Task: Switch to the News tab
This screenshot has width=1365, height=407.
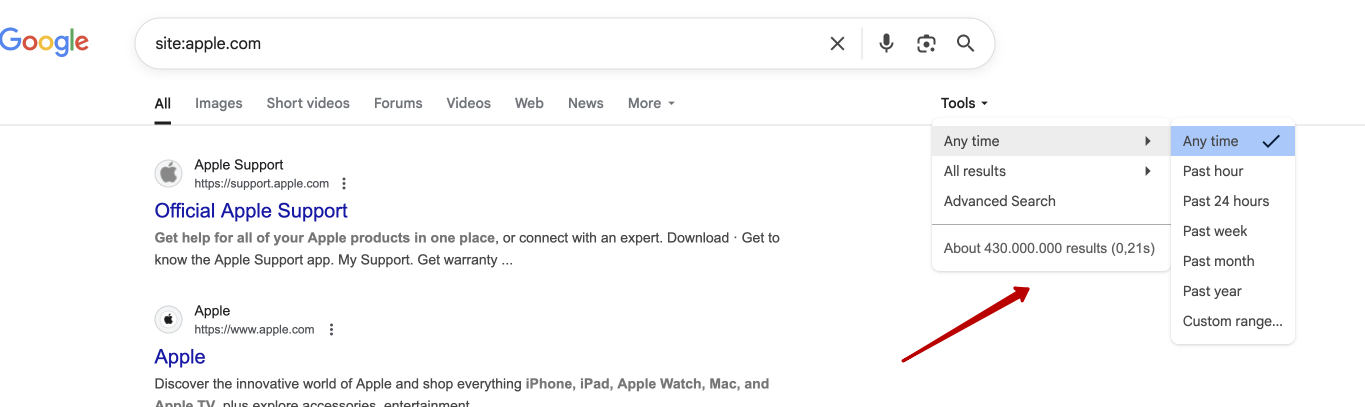Action: [x=585, y=103]
